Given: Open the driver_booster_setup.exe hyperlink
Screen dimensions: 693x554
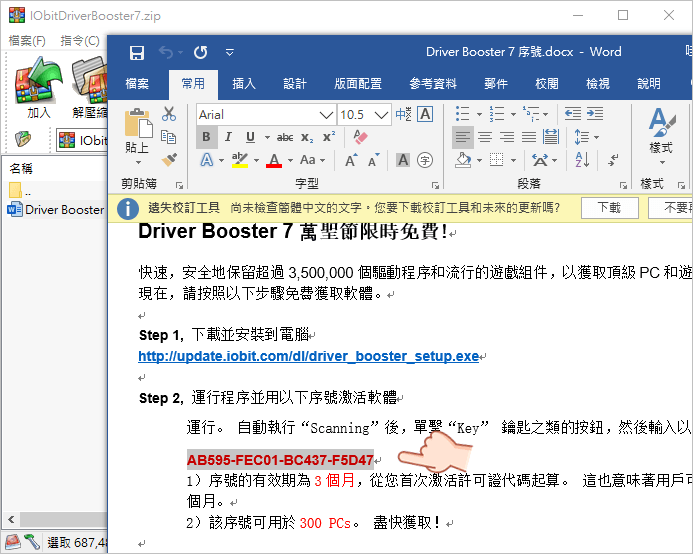Looking at the screenshot, I should [308, 356].
